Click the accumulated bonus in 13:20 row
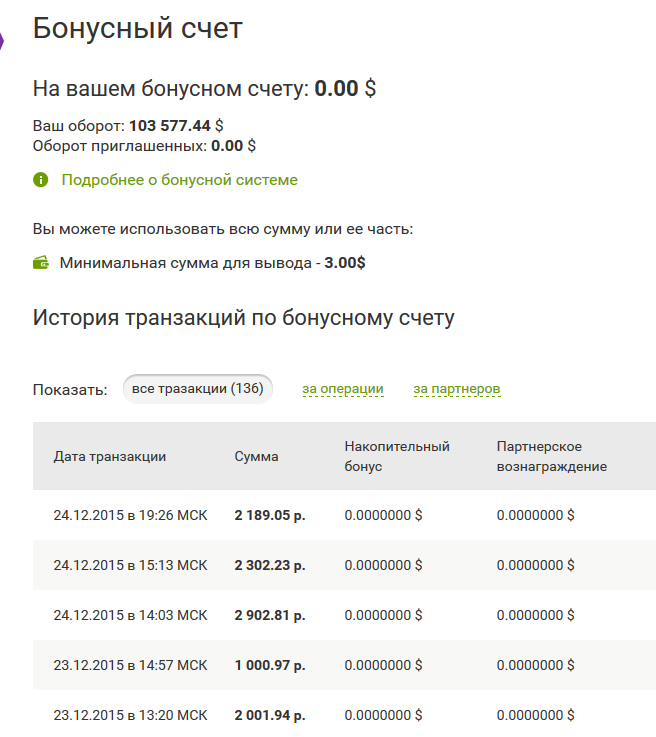The image size is (656, 737). (x=383, y=715)
